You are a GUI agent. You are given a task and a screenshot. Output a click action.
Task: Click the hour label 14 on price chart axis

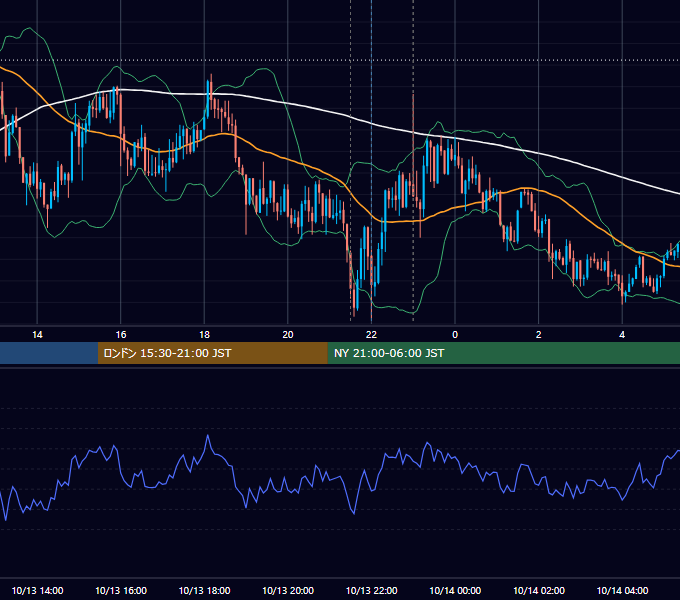37,335
